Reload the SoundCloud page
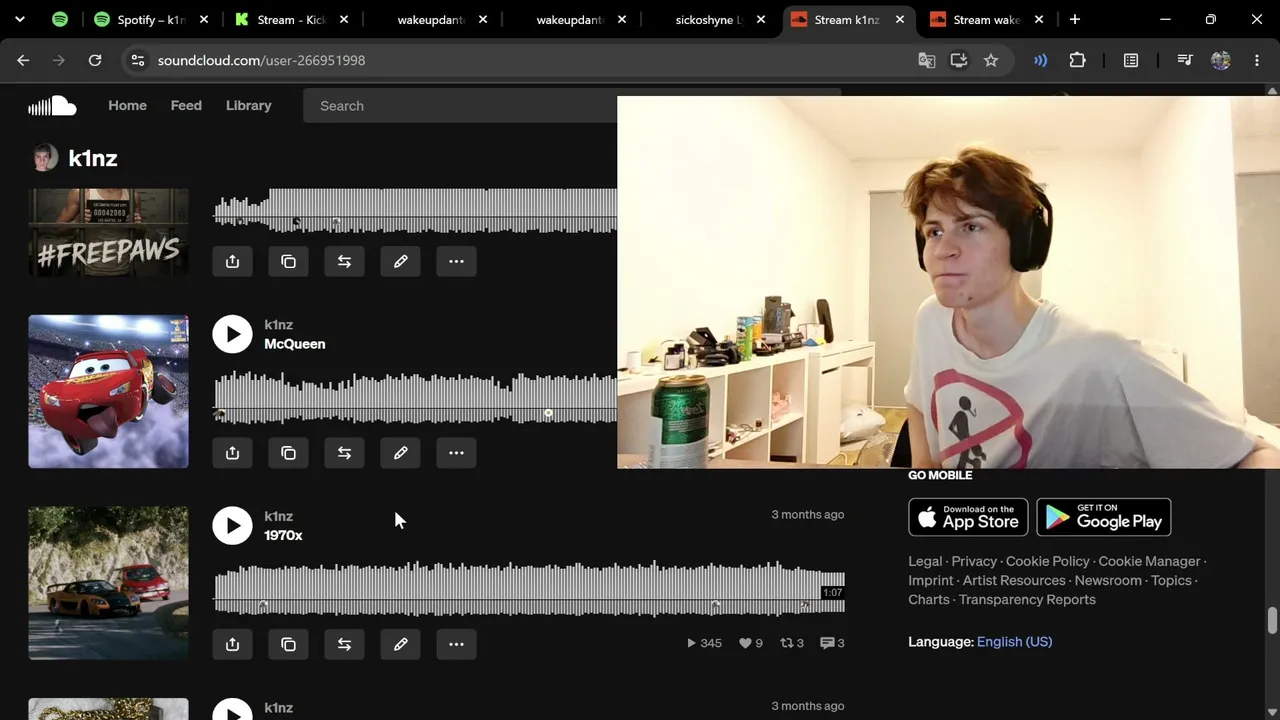 tap(95, 60)
